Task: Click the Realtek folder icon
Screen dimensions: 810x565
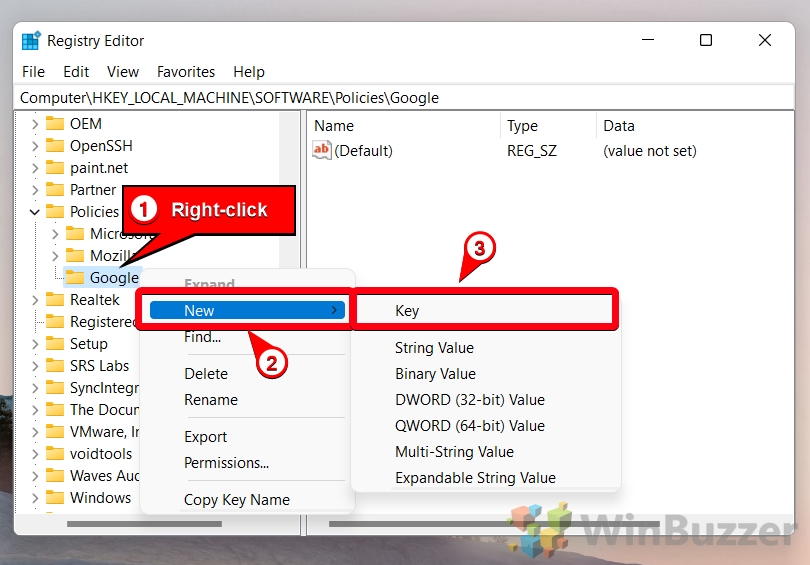Action: click(x=55, y=300)
